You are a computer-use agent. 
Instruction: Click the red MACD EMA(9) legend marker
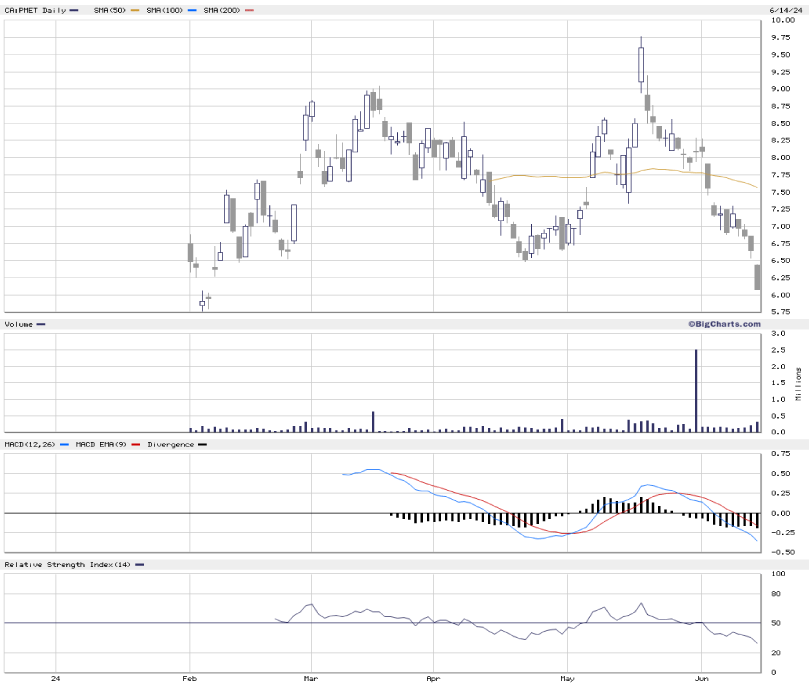point(135,443)
